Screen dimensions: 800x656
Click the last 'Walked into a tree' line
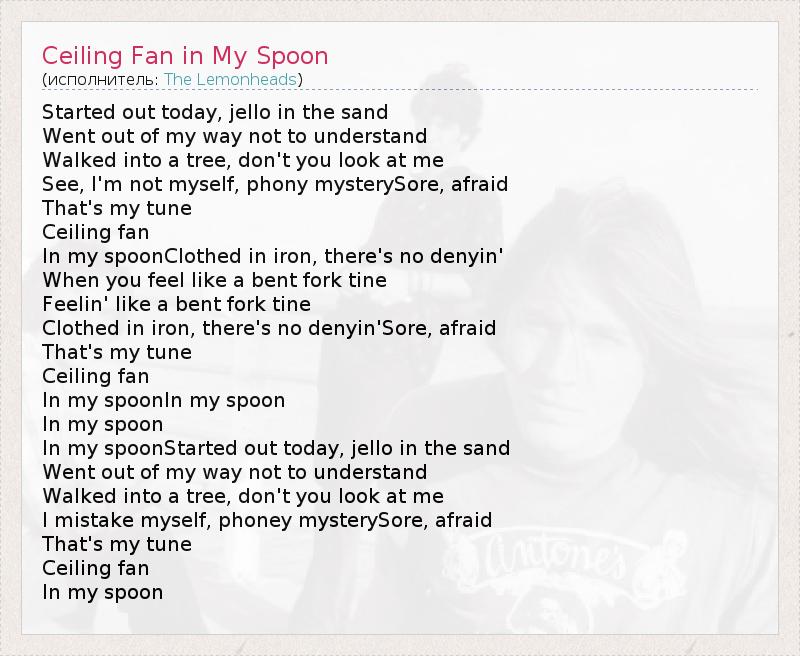tap(243, 496)
